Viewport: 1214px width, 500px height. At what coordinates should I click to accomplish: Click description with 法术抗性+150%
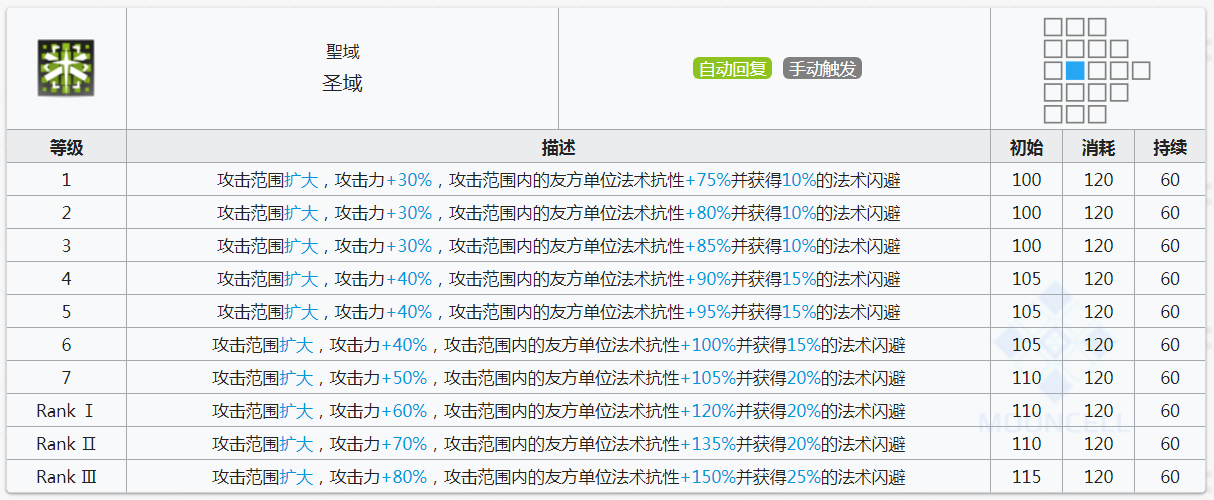pos(558,477)
